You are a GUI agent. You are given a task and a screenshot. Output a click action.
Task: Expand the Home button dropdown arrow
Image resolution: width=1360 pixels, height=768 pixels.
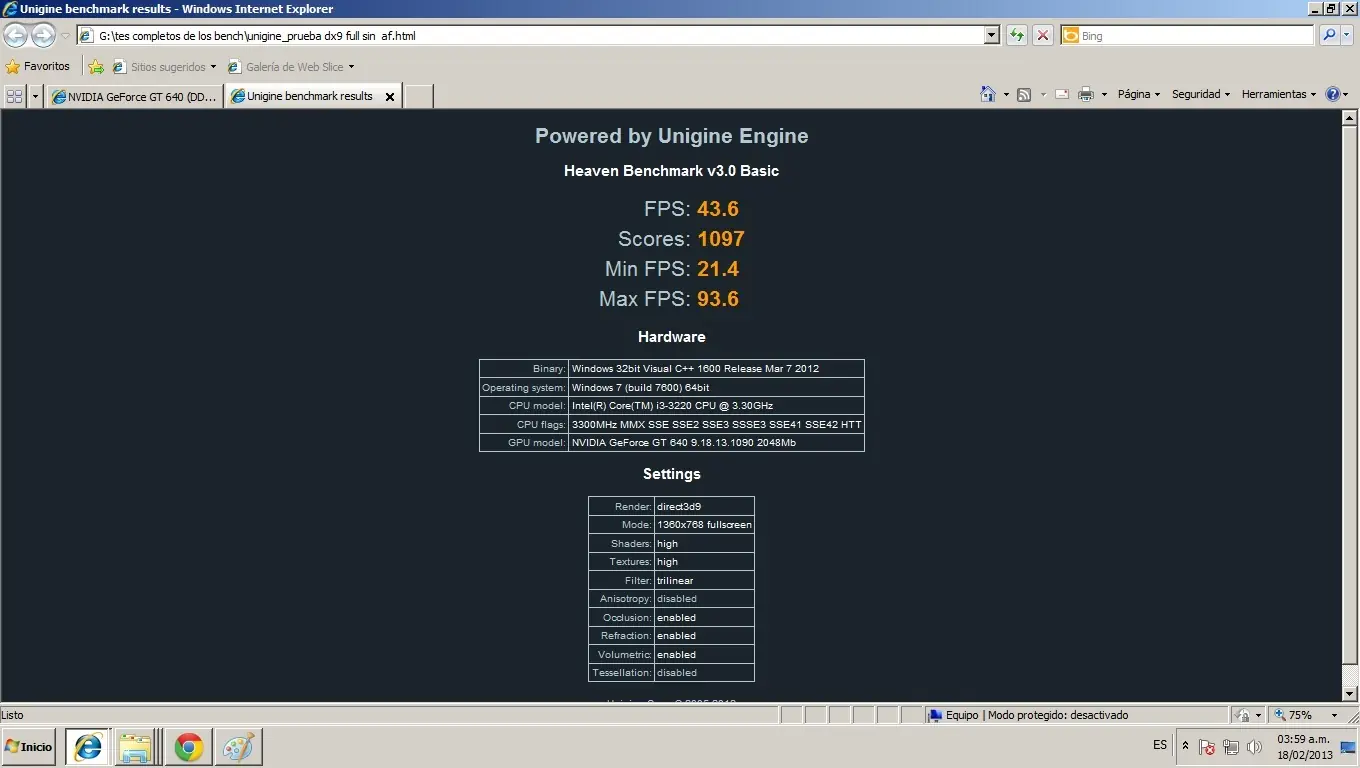pos(1006,95)
